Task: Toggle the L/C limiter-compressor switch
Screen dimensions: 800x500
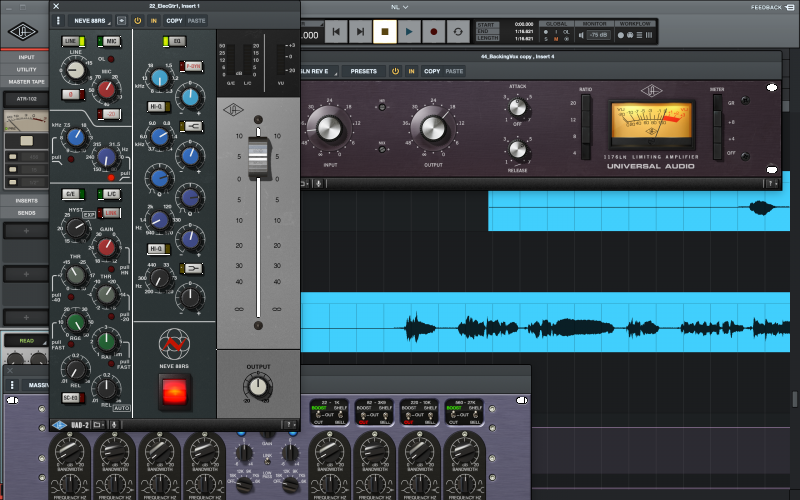Action: 109,194
